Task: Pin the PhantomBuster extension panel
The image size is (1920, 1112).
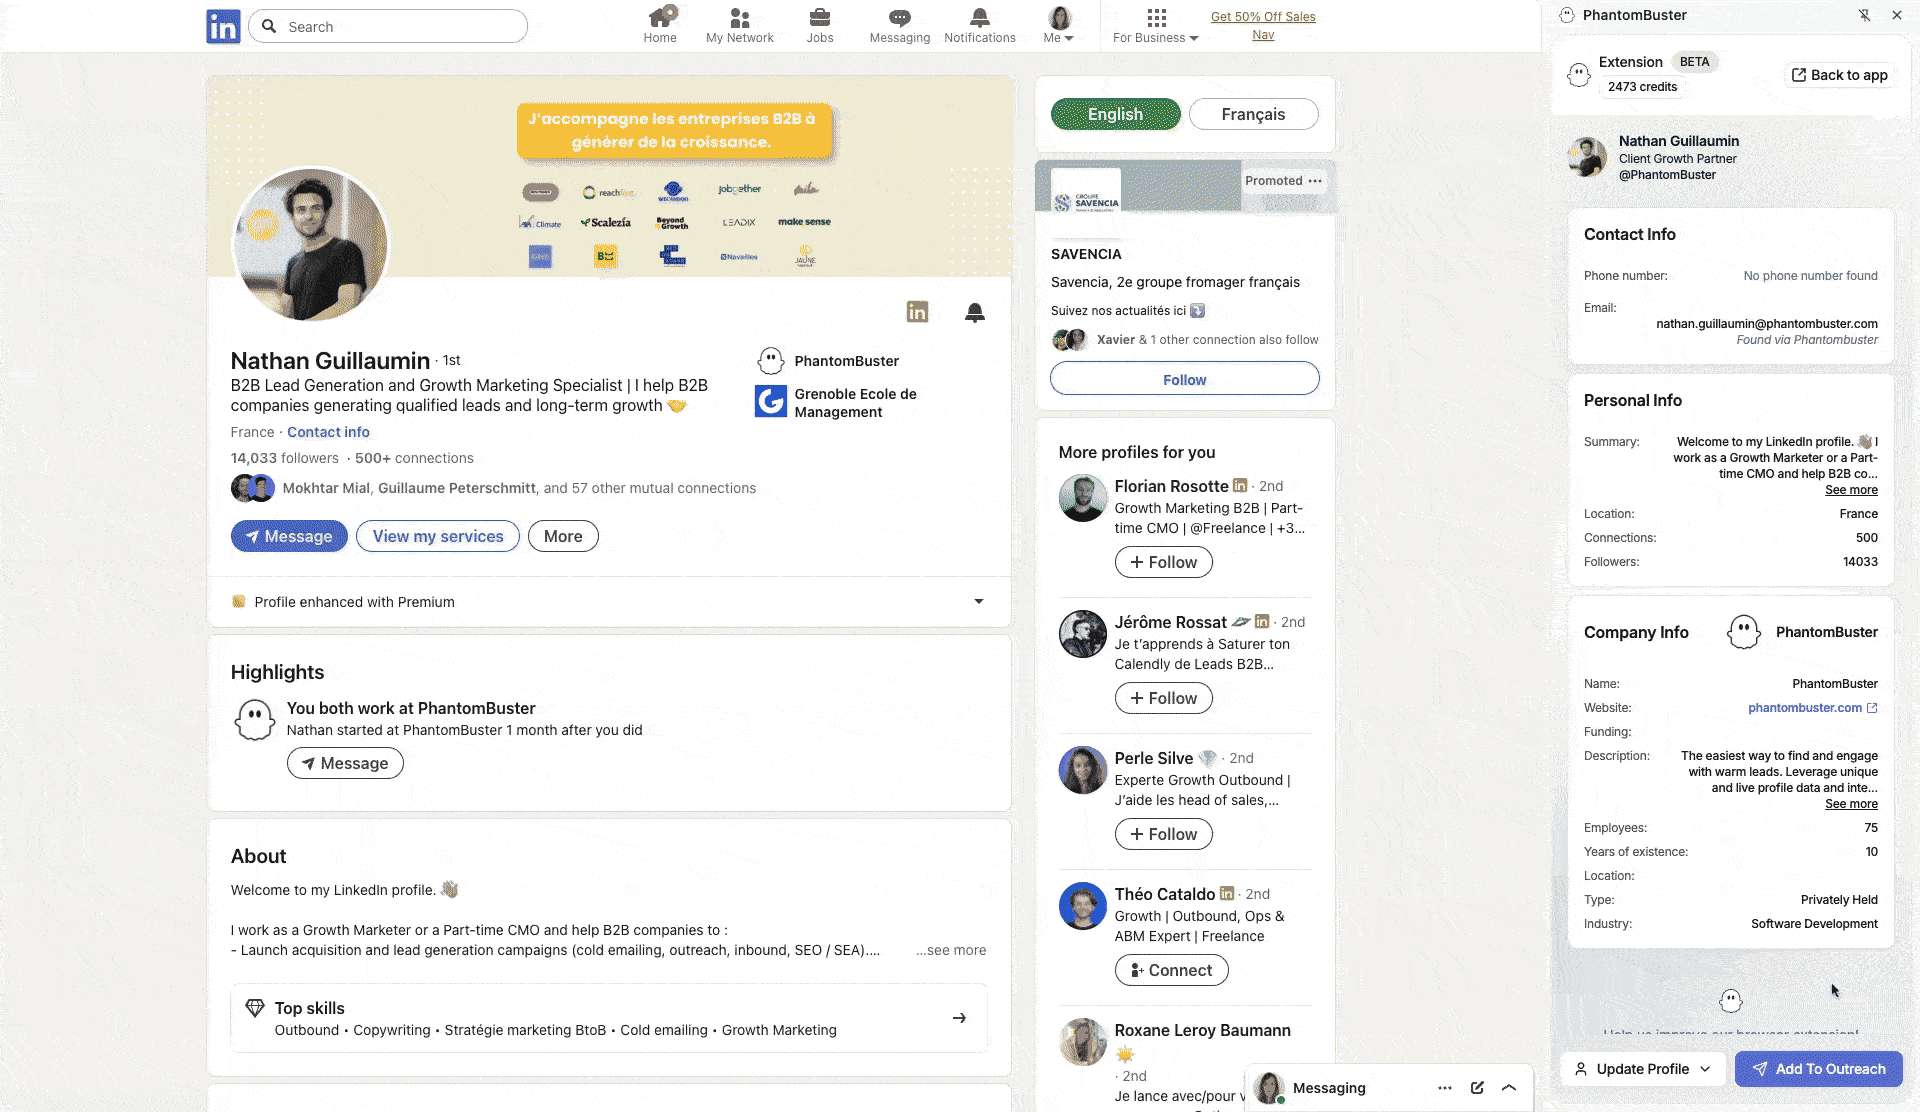Action: 1865,15
